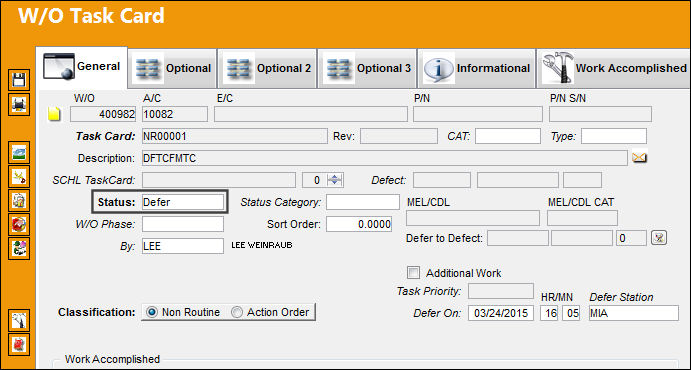The image size is (691, 370).
Task: Click the red circular icon in the sidebar
Action: point(19,225)
